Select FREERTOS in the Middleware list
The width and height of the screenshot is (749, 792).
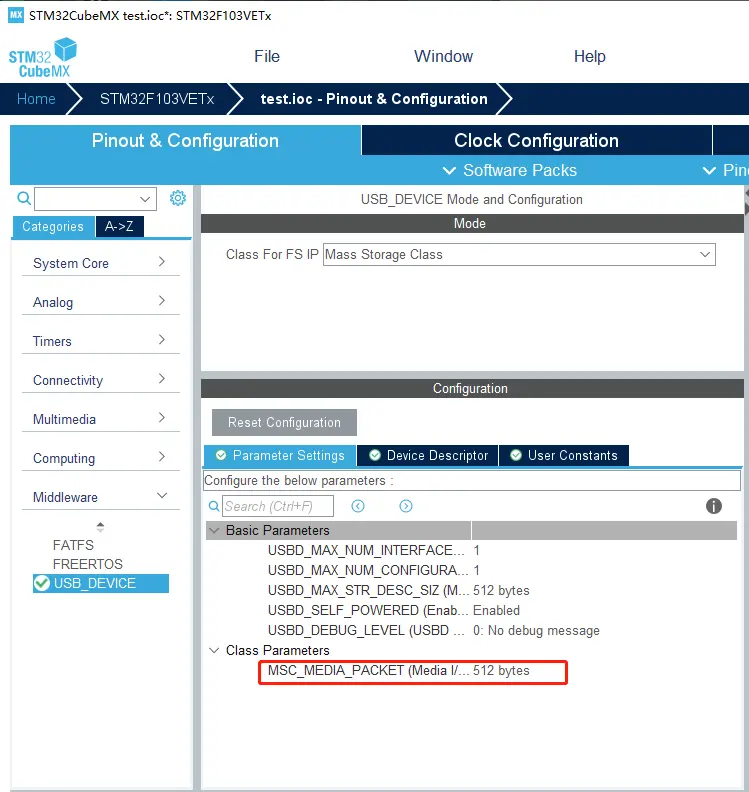click(x=88, y=564)
